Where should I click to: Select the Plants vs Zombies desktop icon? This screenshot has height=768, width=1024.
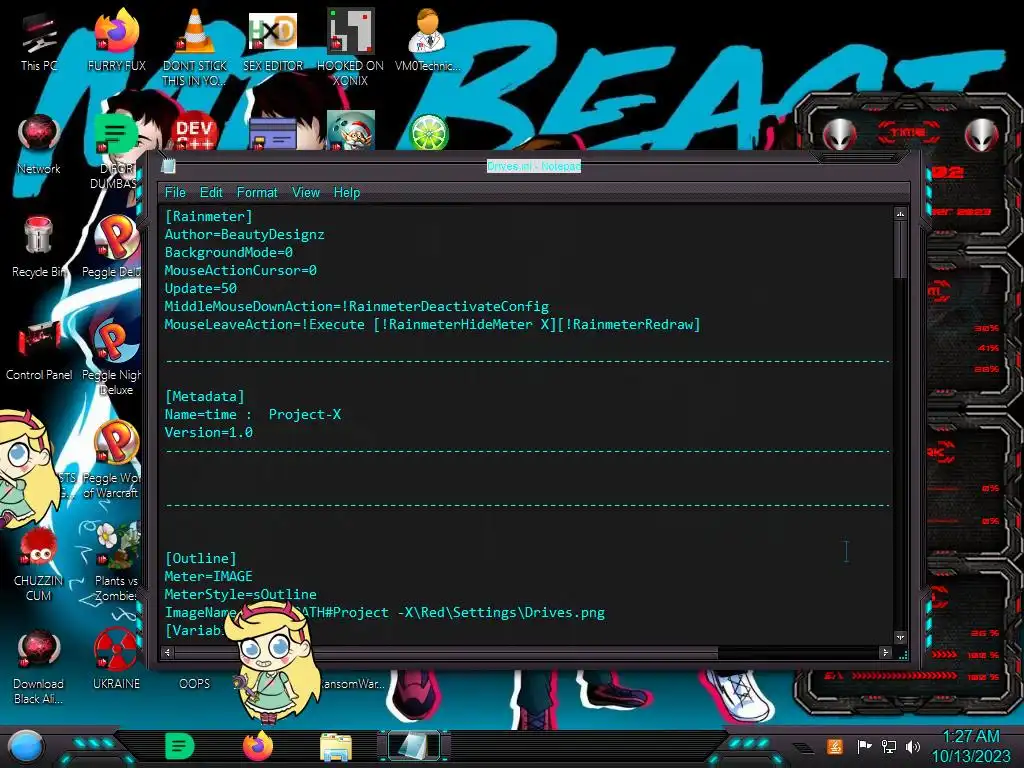click(116, 563)
